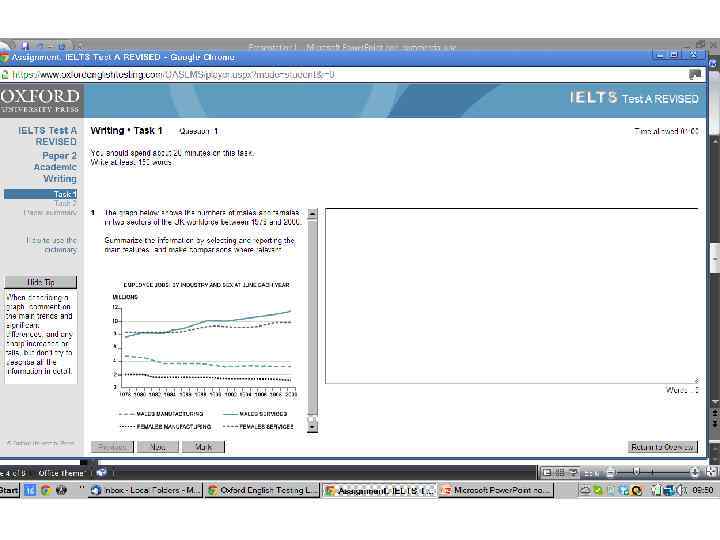
Task: Click Return to Overview button
Action: (x=663, y=447)
